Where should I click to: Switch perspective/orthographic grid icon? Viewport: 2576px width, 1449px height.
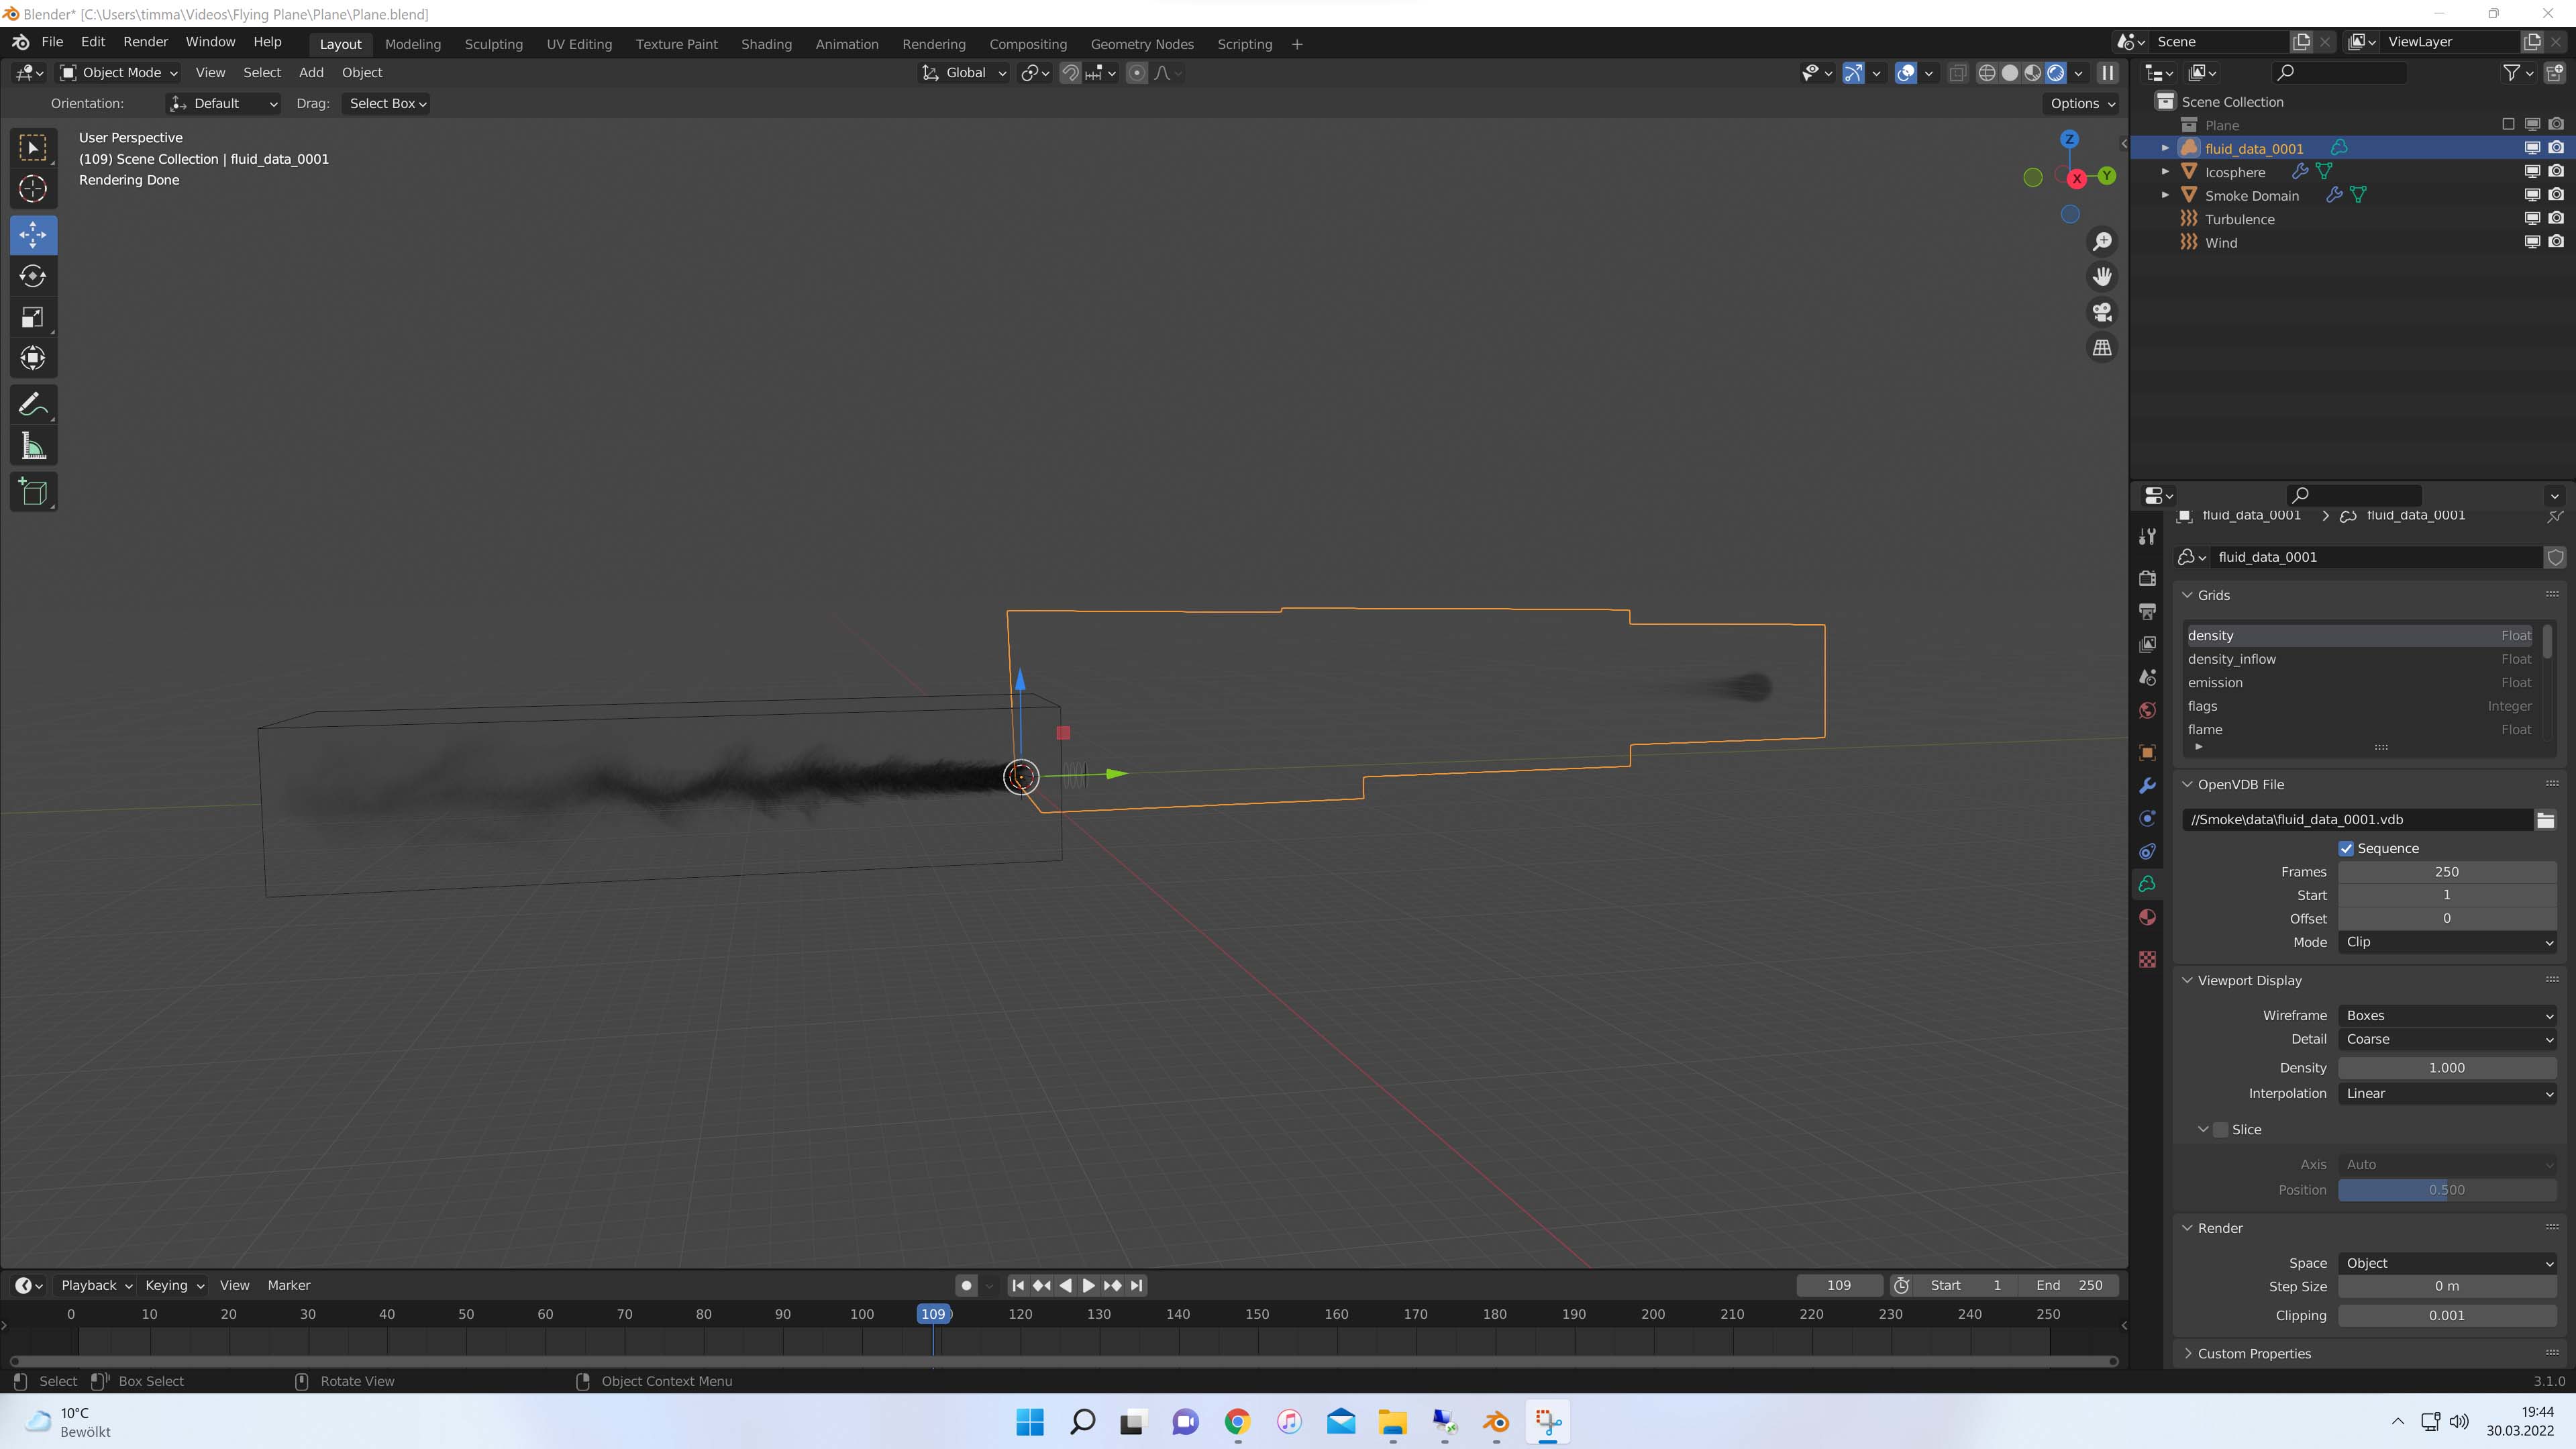click(x=2102, y=348)
